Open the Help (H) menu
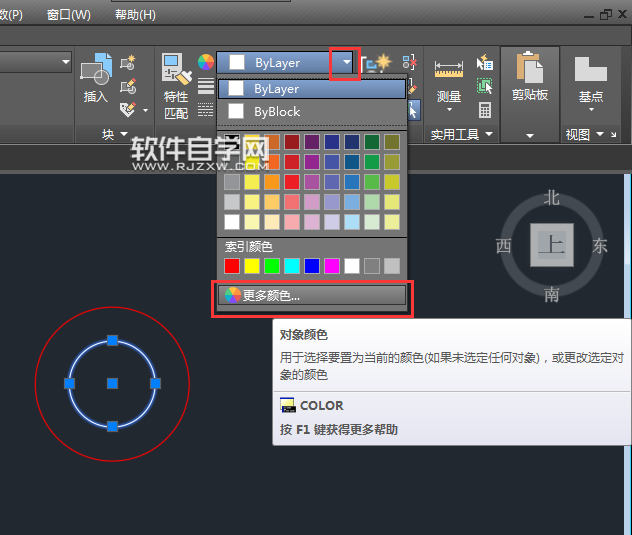This screenshot has width=632, height=535. [x=135, y=15]
